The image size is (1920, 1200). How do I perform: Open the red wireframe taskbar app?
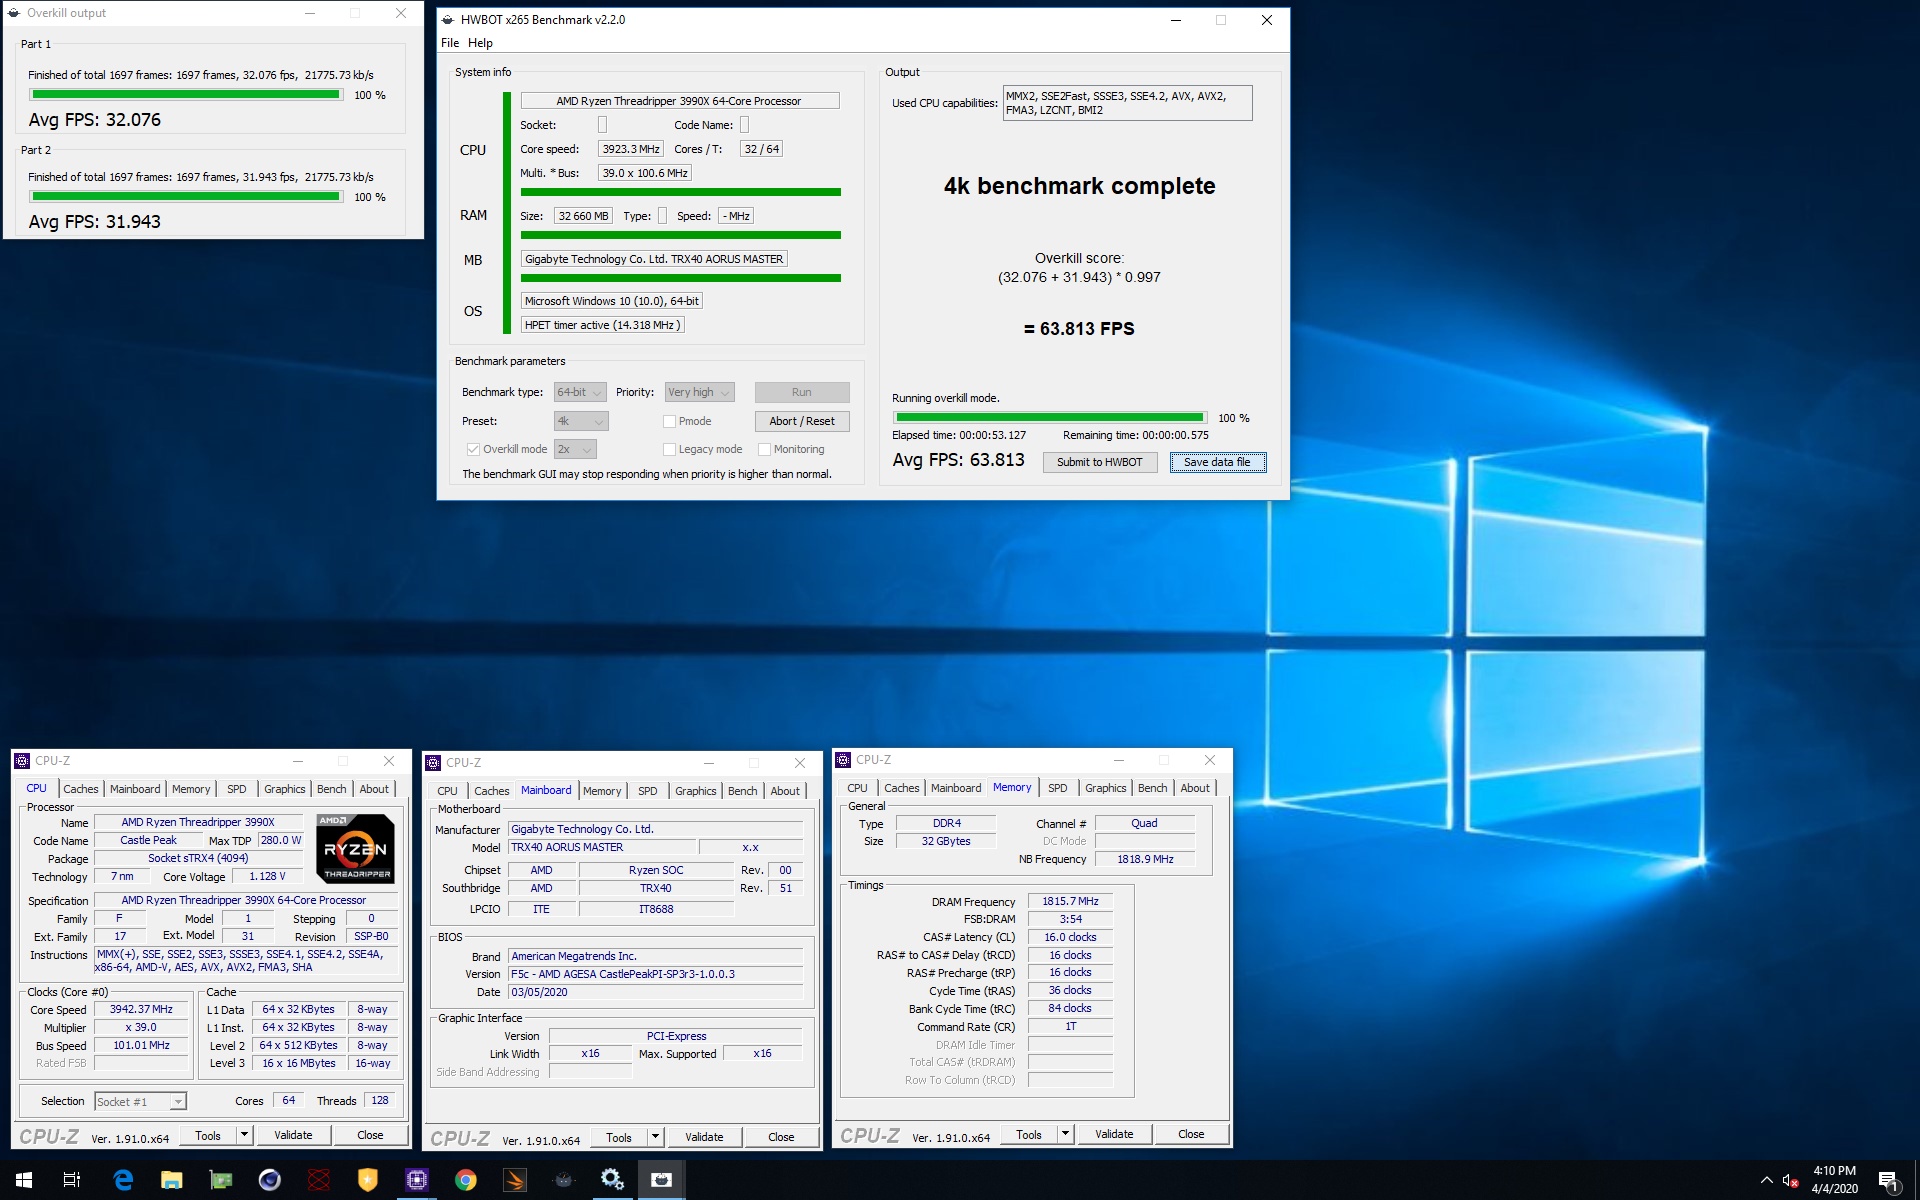coord(318,1180)
